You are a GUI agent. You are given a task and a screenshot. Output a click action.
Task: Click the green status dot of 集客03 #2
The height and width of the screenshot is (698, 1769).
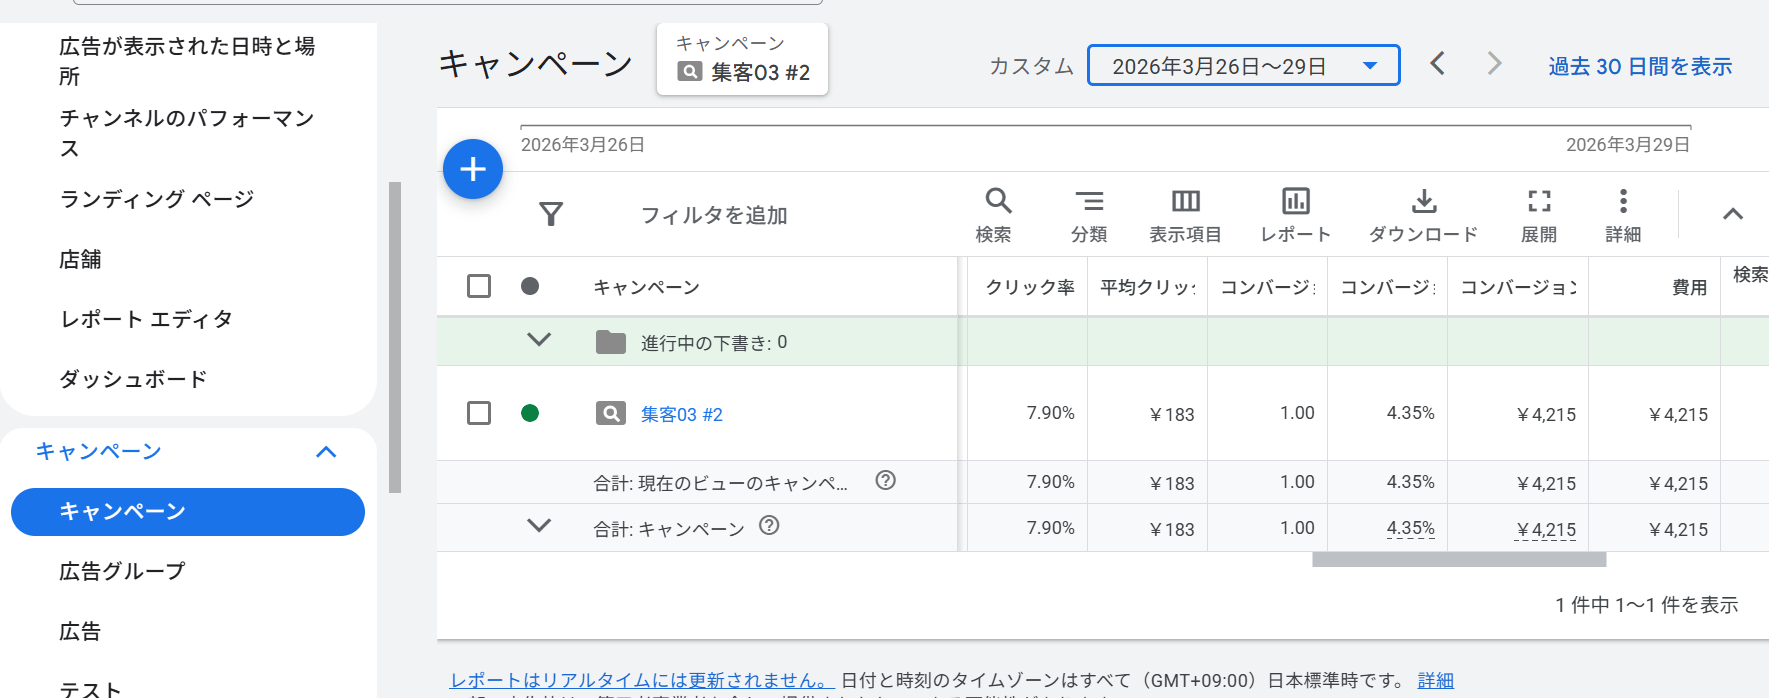[x=530, y=413]
